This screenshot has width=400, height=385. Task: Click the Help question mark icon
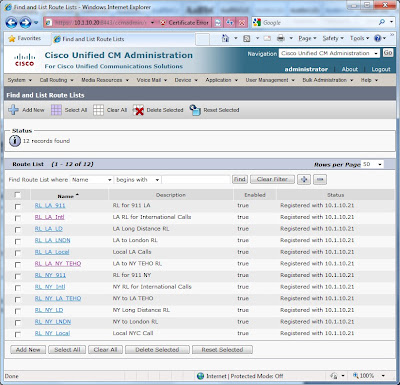(377, 38)
